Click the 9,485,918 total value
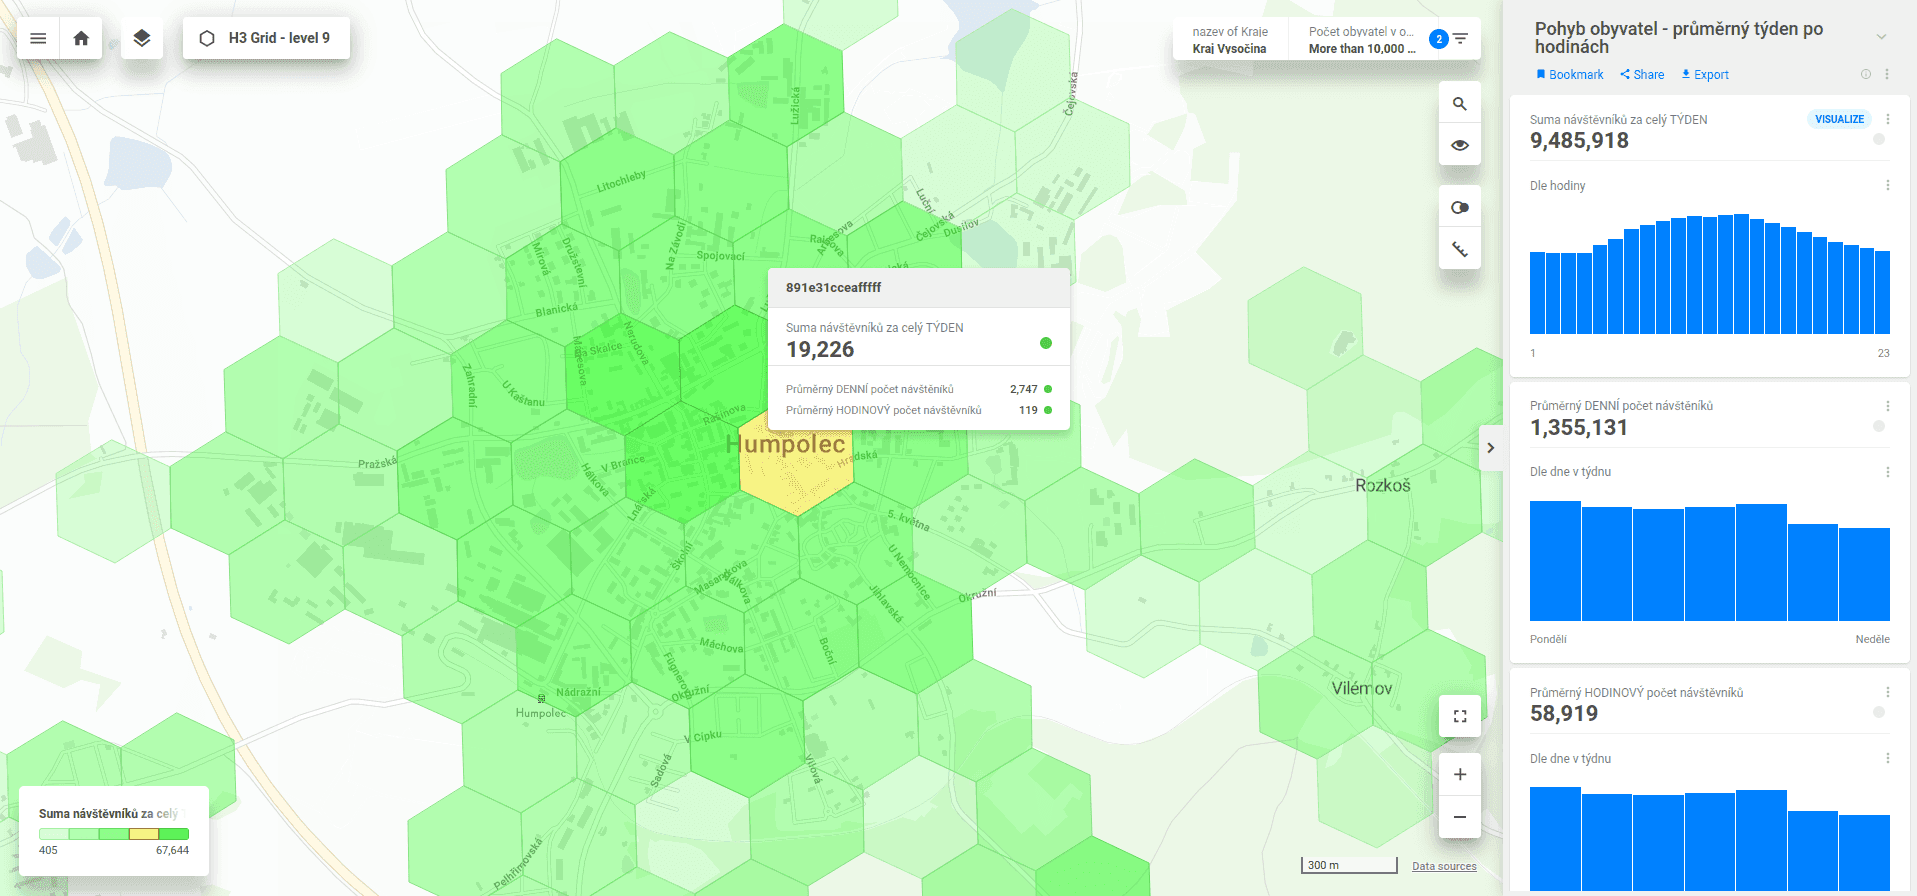The width and height of the screenshot is (1917, 896). 1579,141
